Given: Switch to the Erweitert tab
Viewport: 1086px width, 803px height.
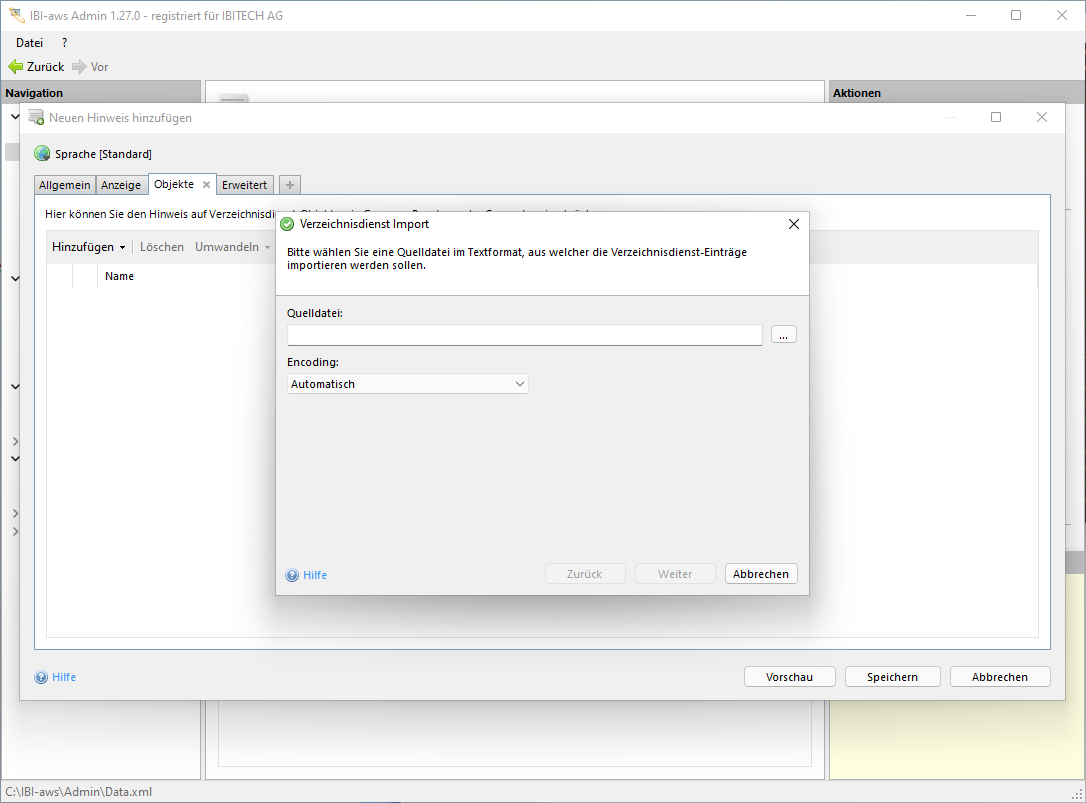Looking at the screenshot, I should coord(244,185).
